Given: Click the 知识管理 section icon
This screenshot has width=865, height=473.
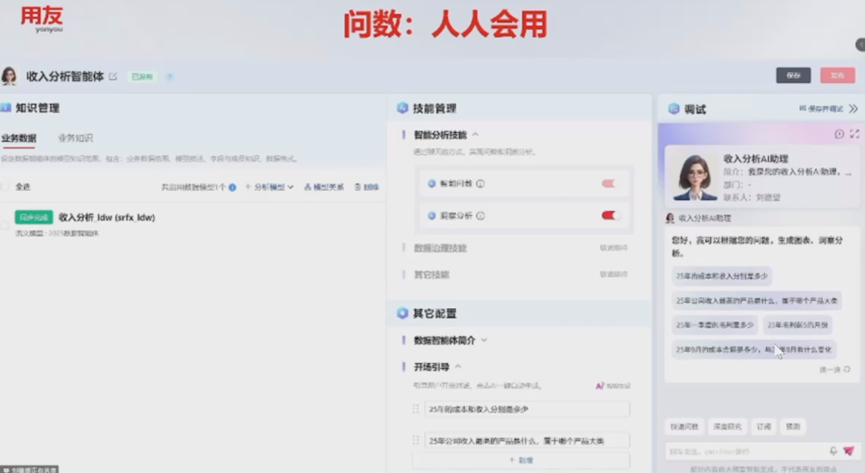Looking at the screenshot, I should [6, 108].
